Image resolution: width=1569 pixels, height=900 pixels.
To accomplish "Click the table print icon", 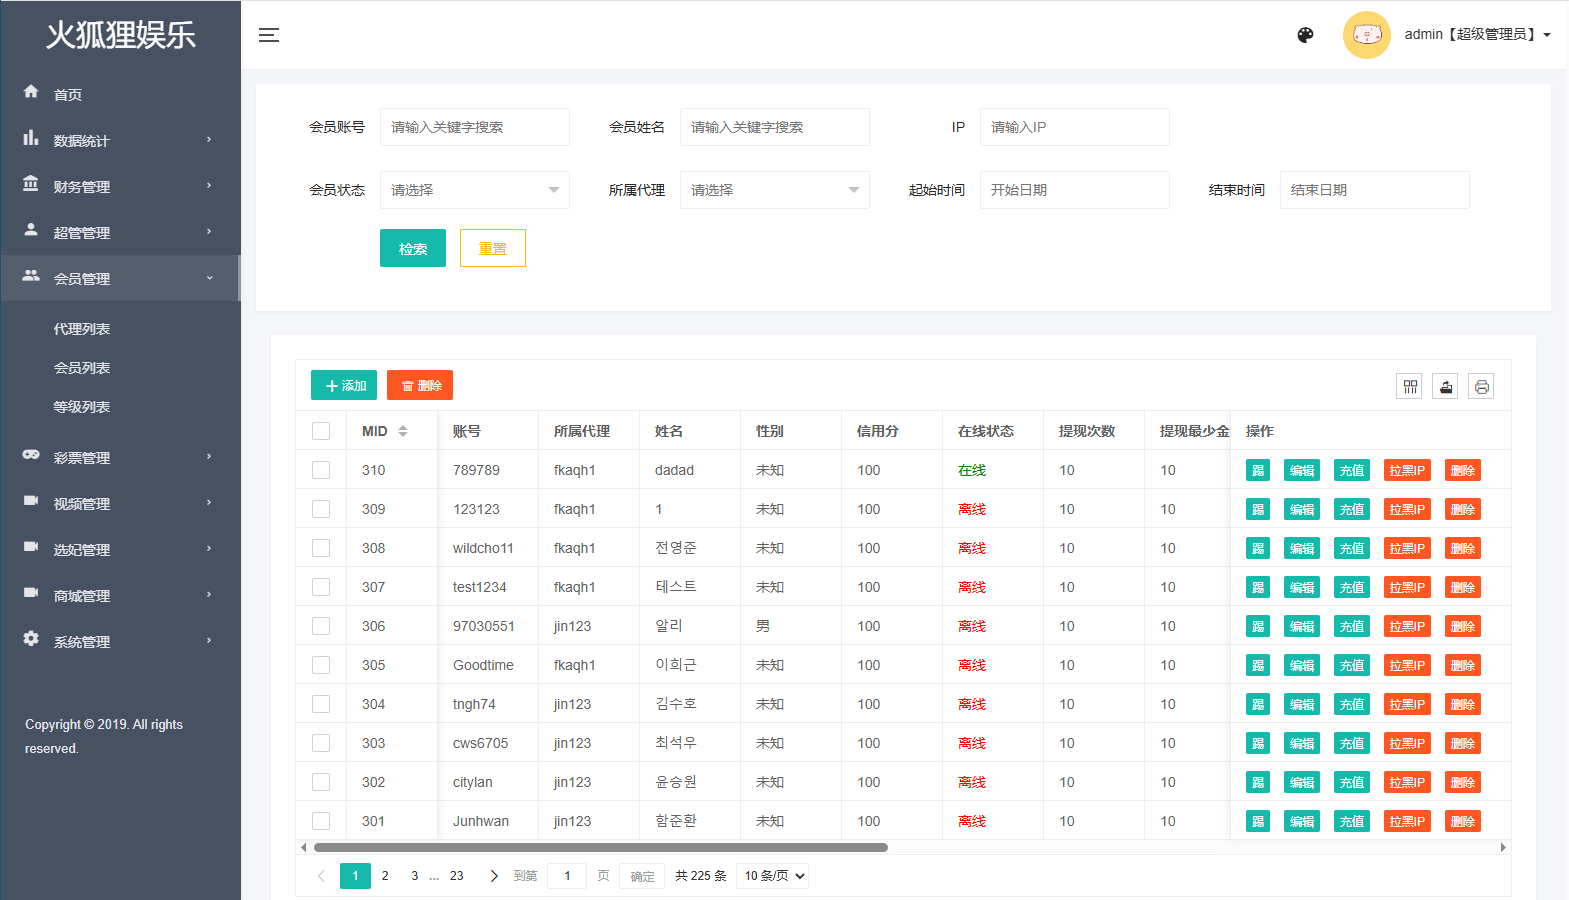I will click(x=1481, y=386).
